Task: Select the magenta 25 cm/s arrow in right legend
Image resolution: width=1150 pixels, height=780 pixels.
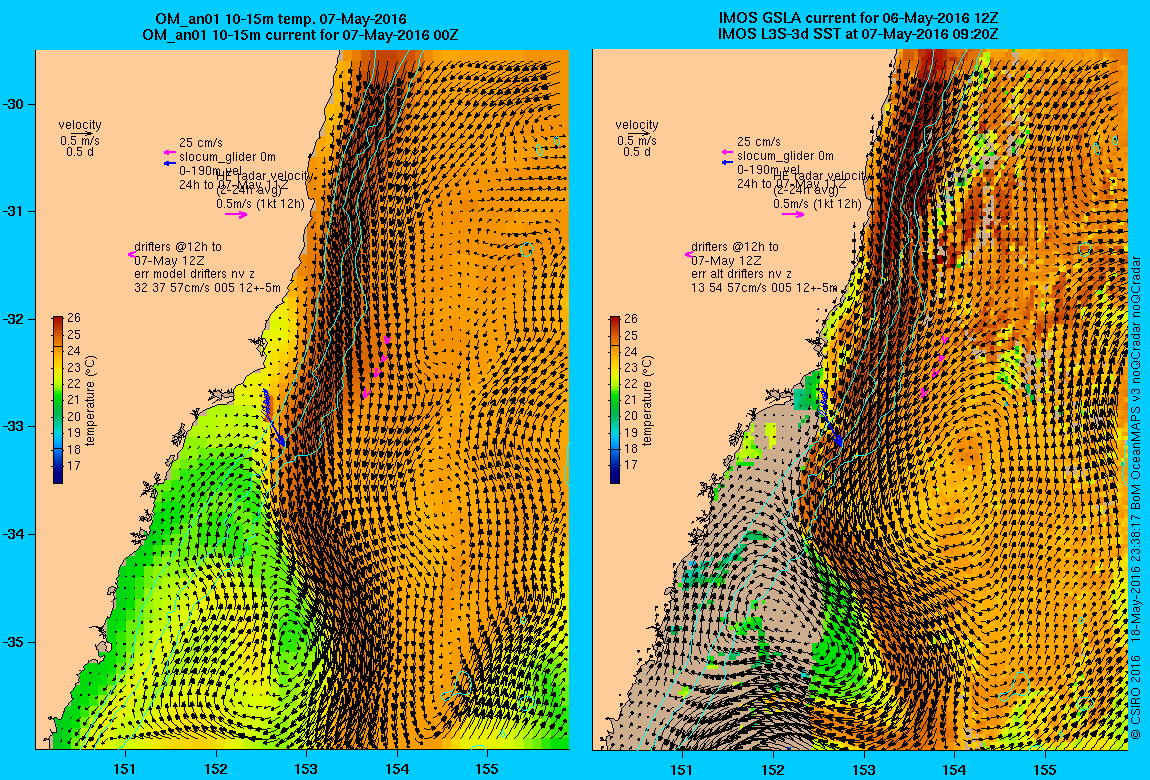Action: pos(727,152)
